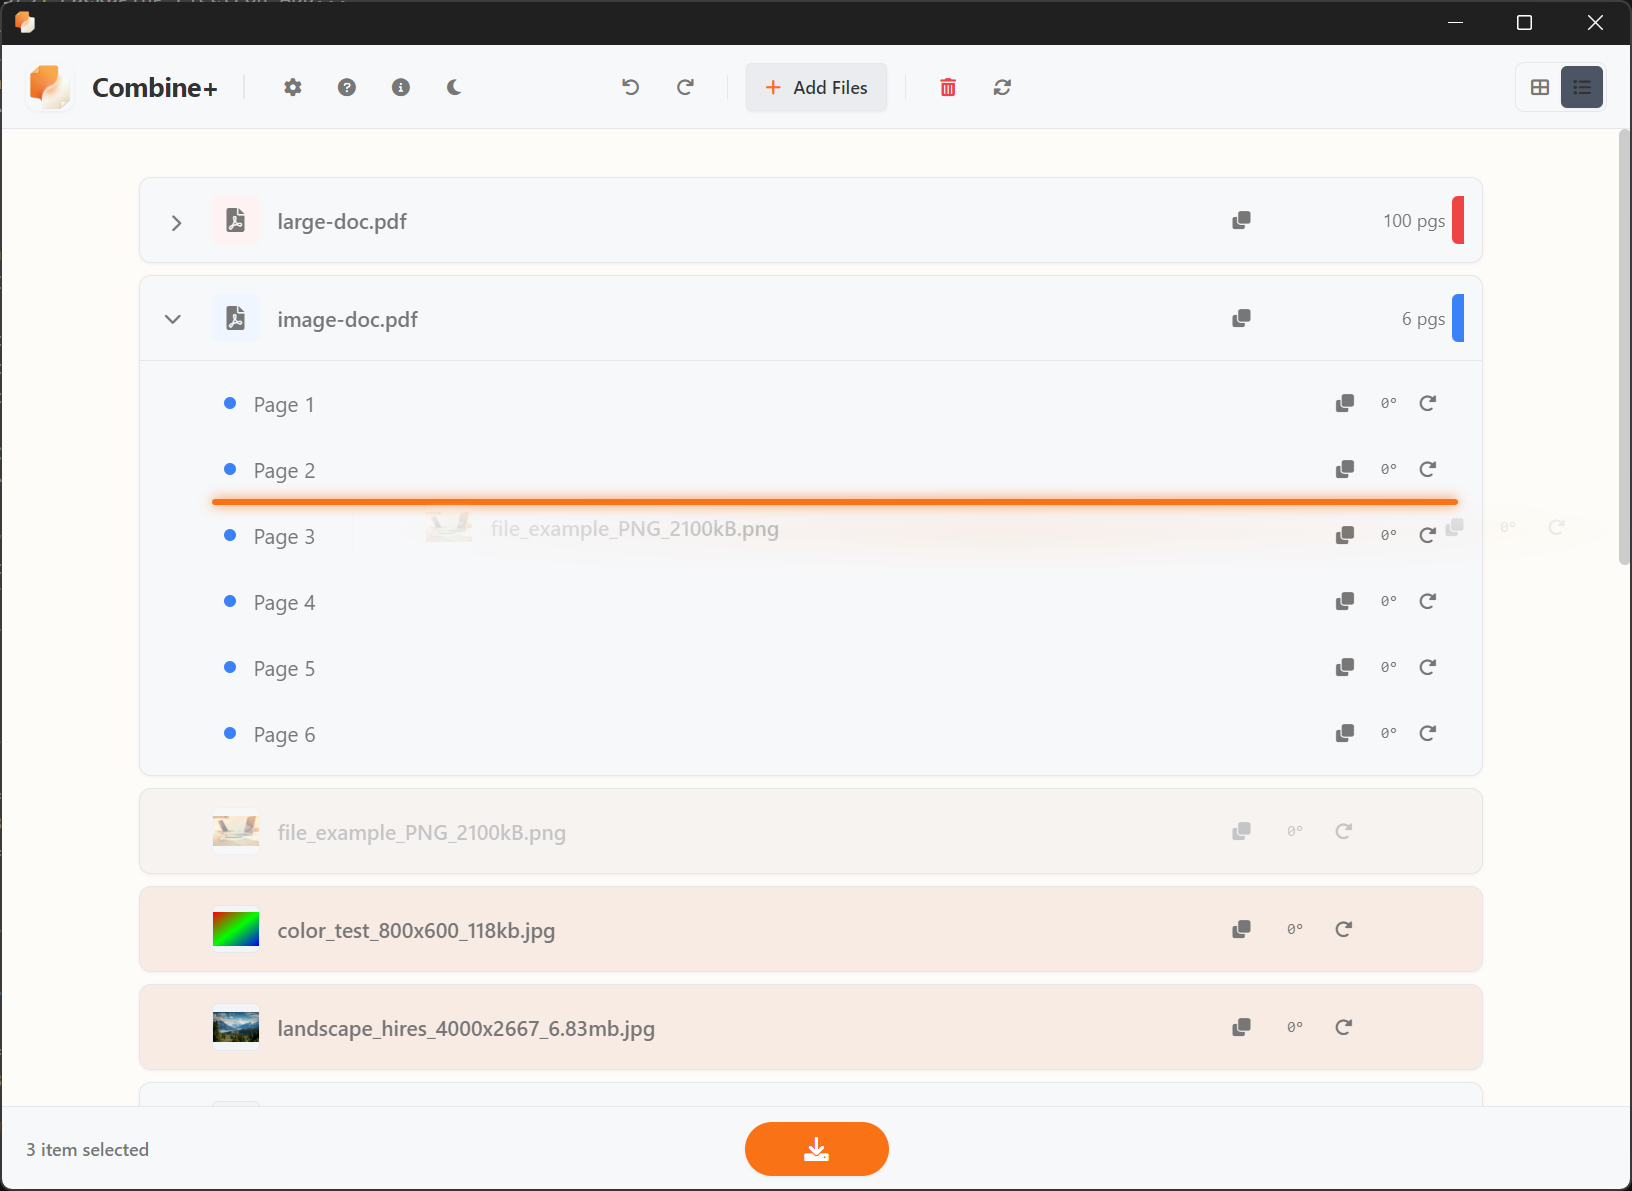
Task: Click the Add Files button
Action: coord(816,87)
